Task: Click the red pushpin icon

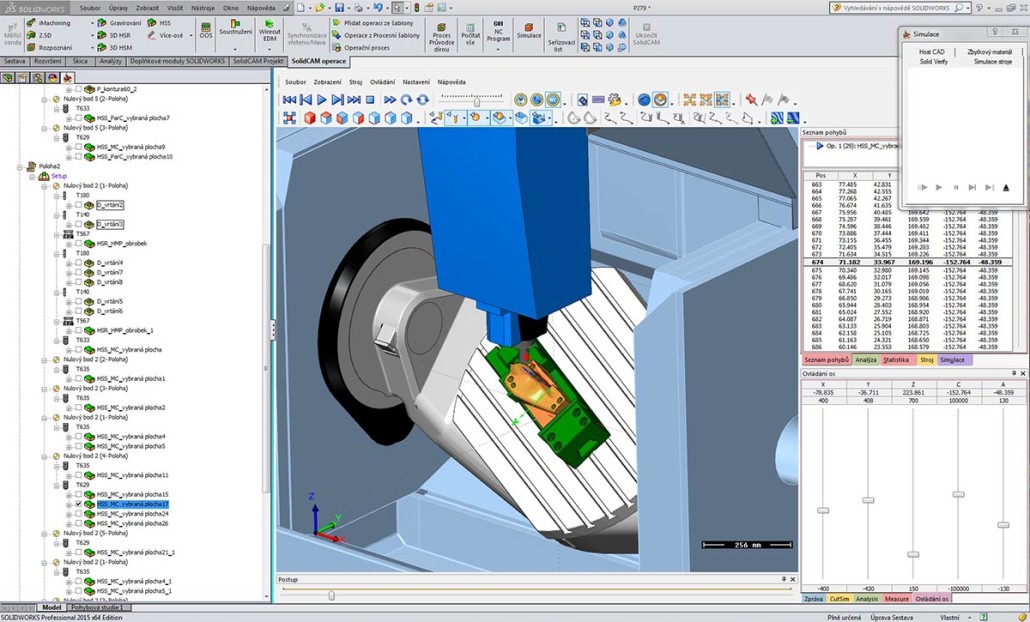Action: (751, 100)
